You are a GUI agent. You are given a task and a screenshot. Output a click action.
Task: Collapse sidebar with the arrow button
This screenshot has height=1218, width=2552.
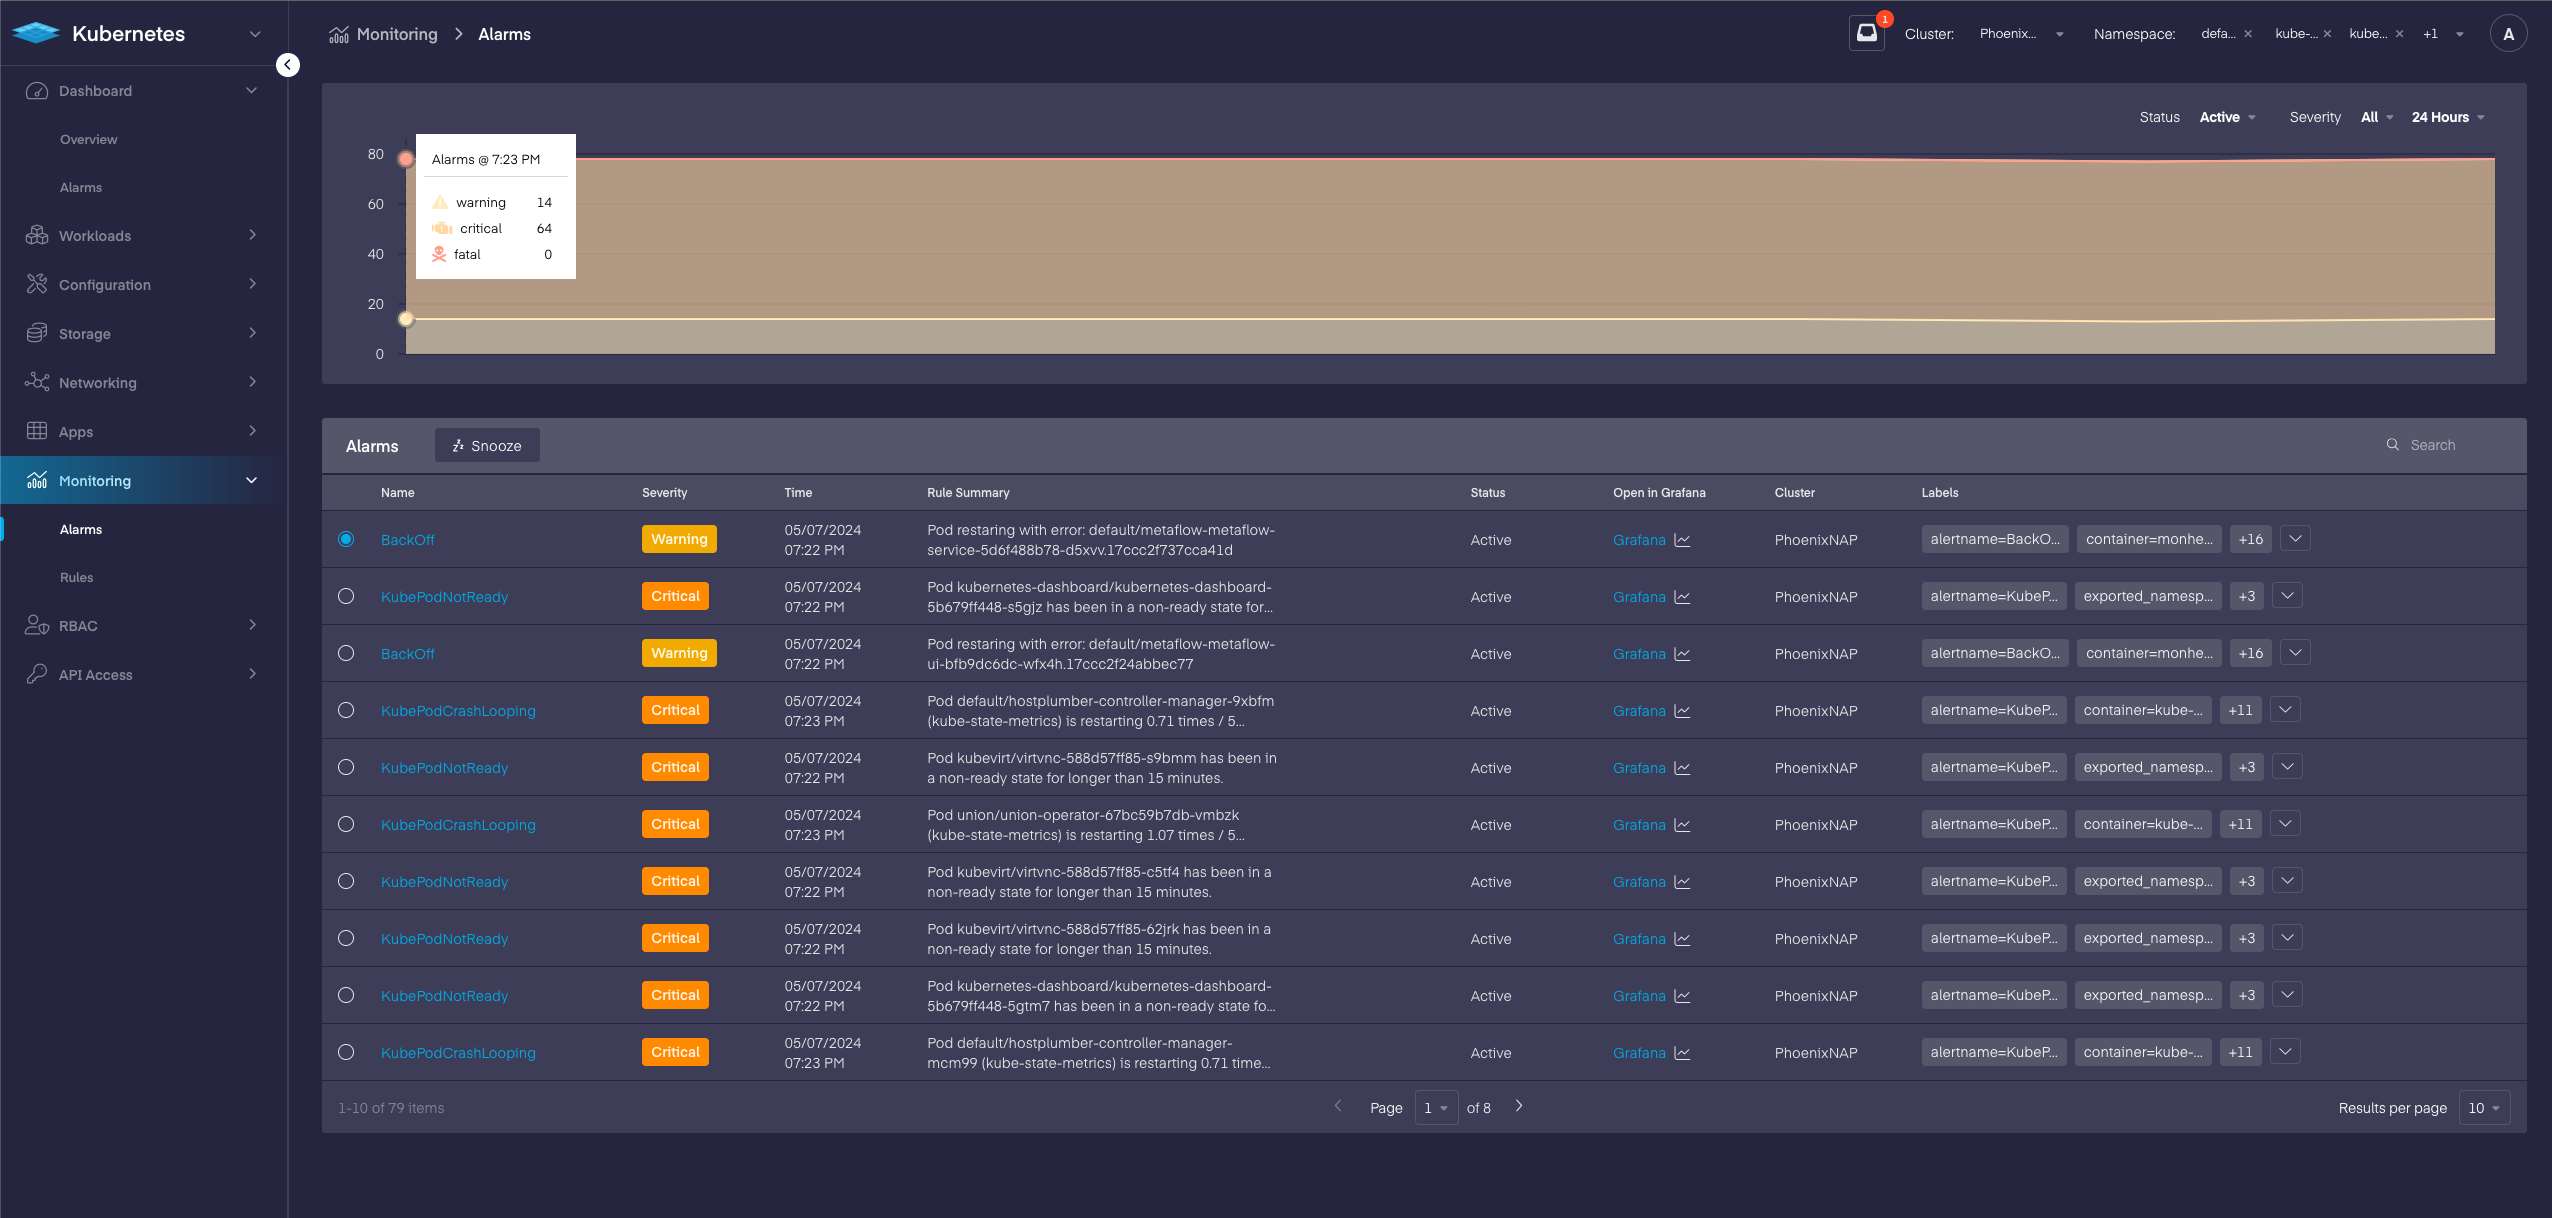click(287, 65)
